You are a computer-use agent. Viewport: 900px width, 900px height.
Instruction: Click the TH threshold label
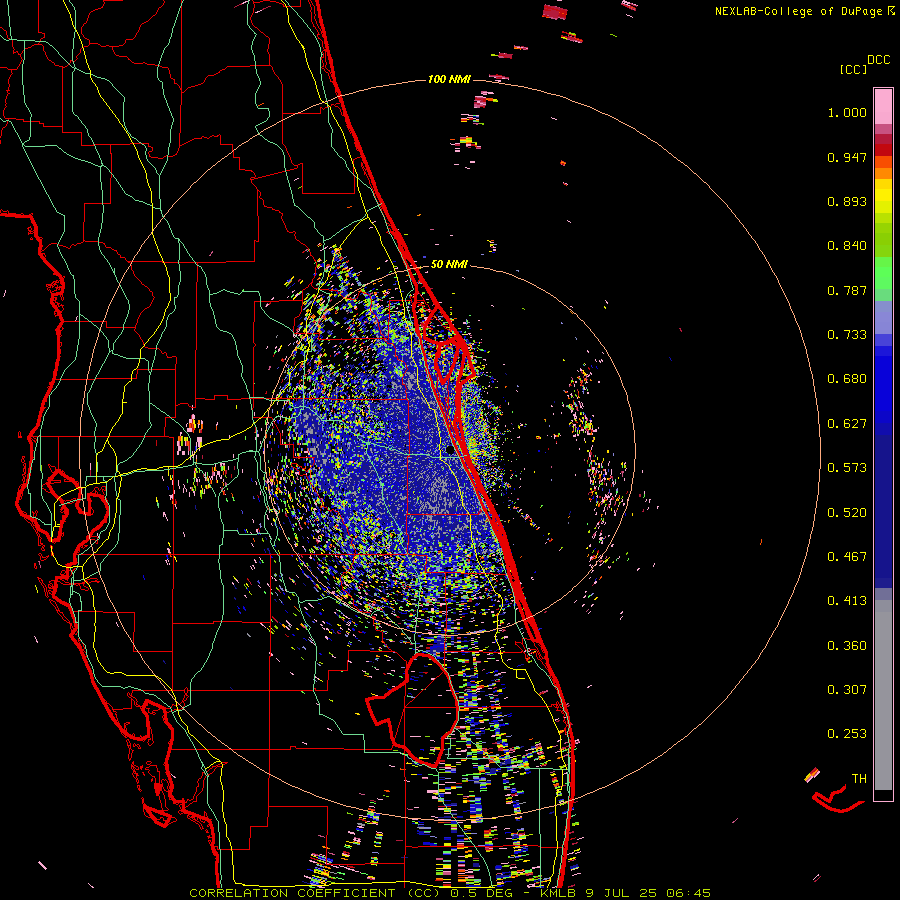tap(859, 779)
